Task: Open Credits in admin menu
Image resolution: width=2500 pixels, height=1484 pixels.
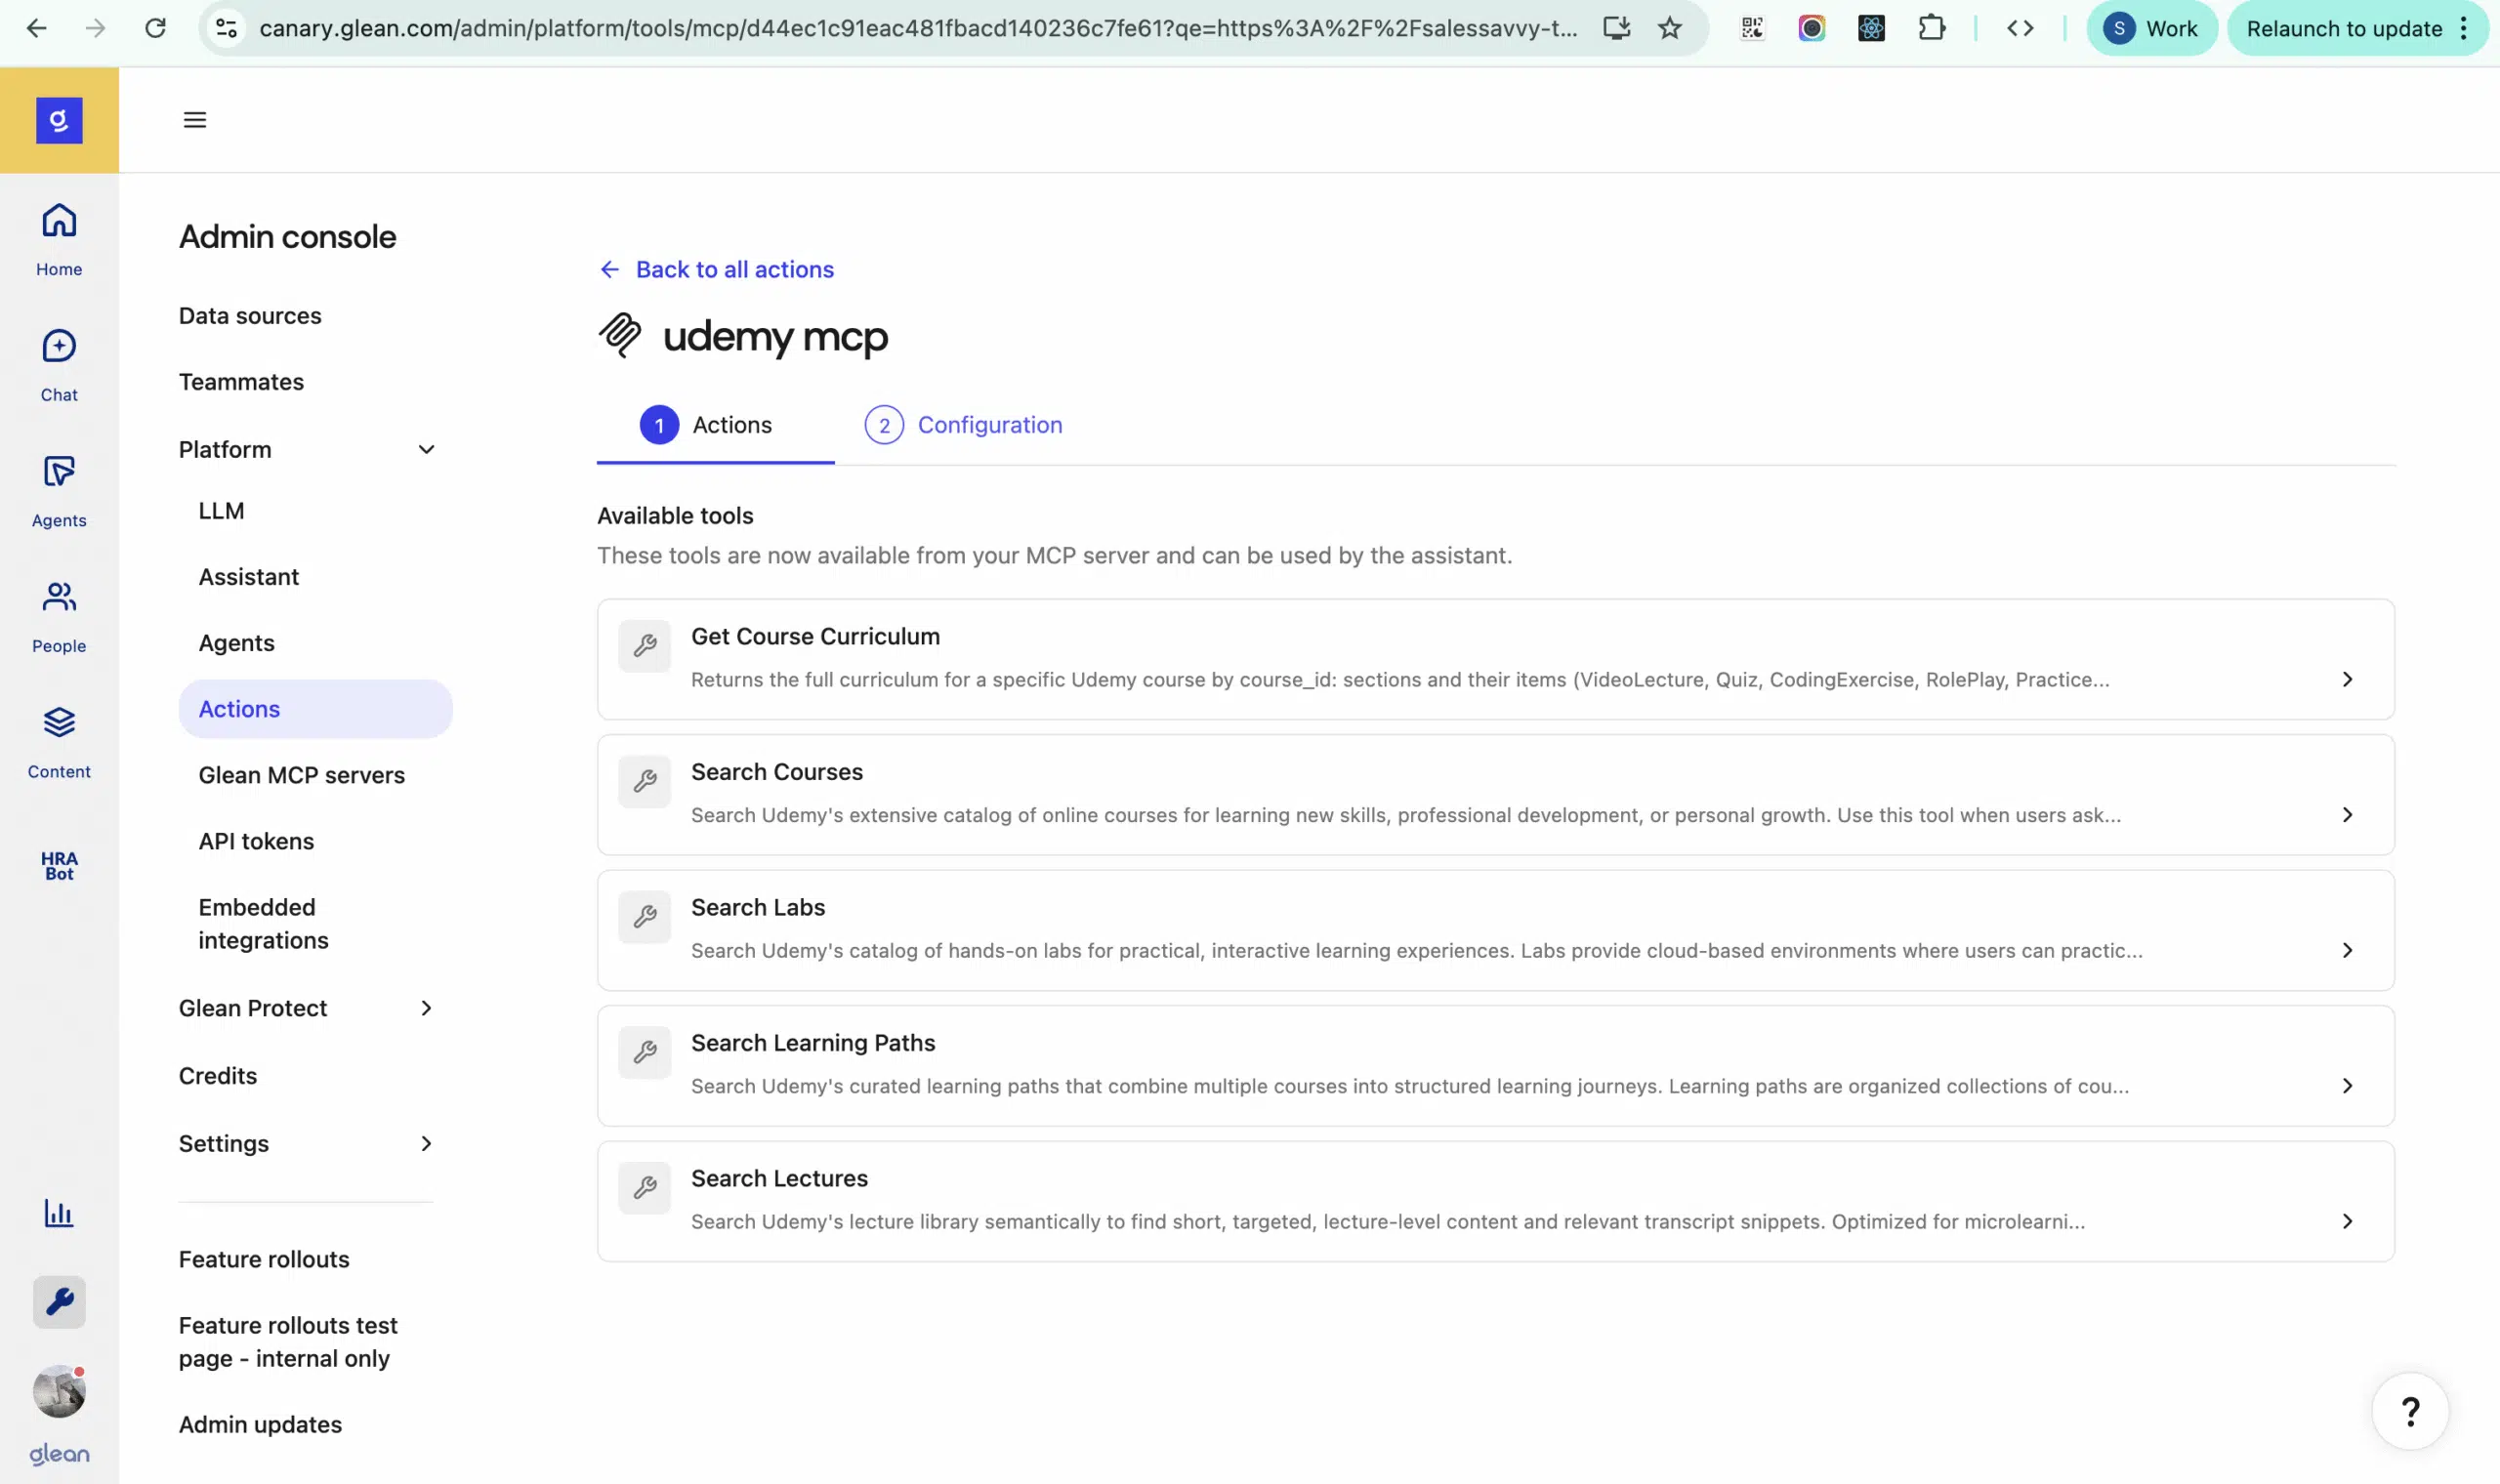Action: coord(218,1076)
